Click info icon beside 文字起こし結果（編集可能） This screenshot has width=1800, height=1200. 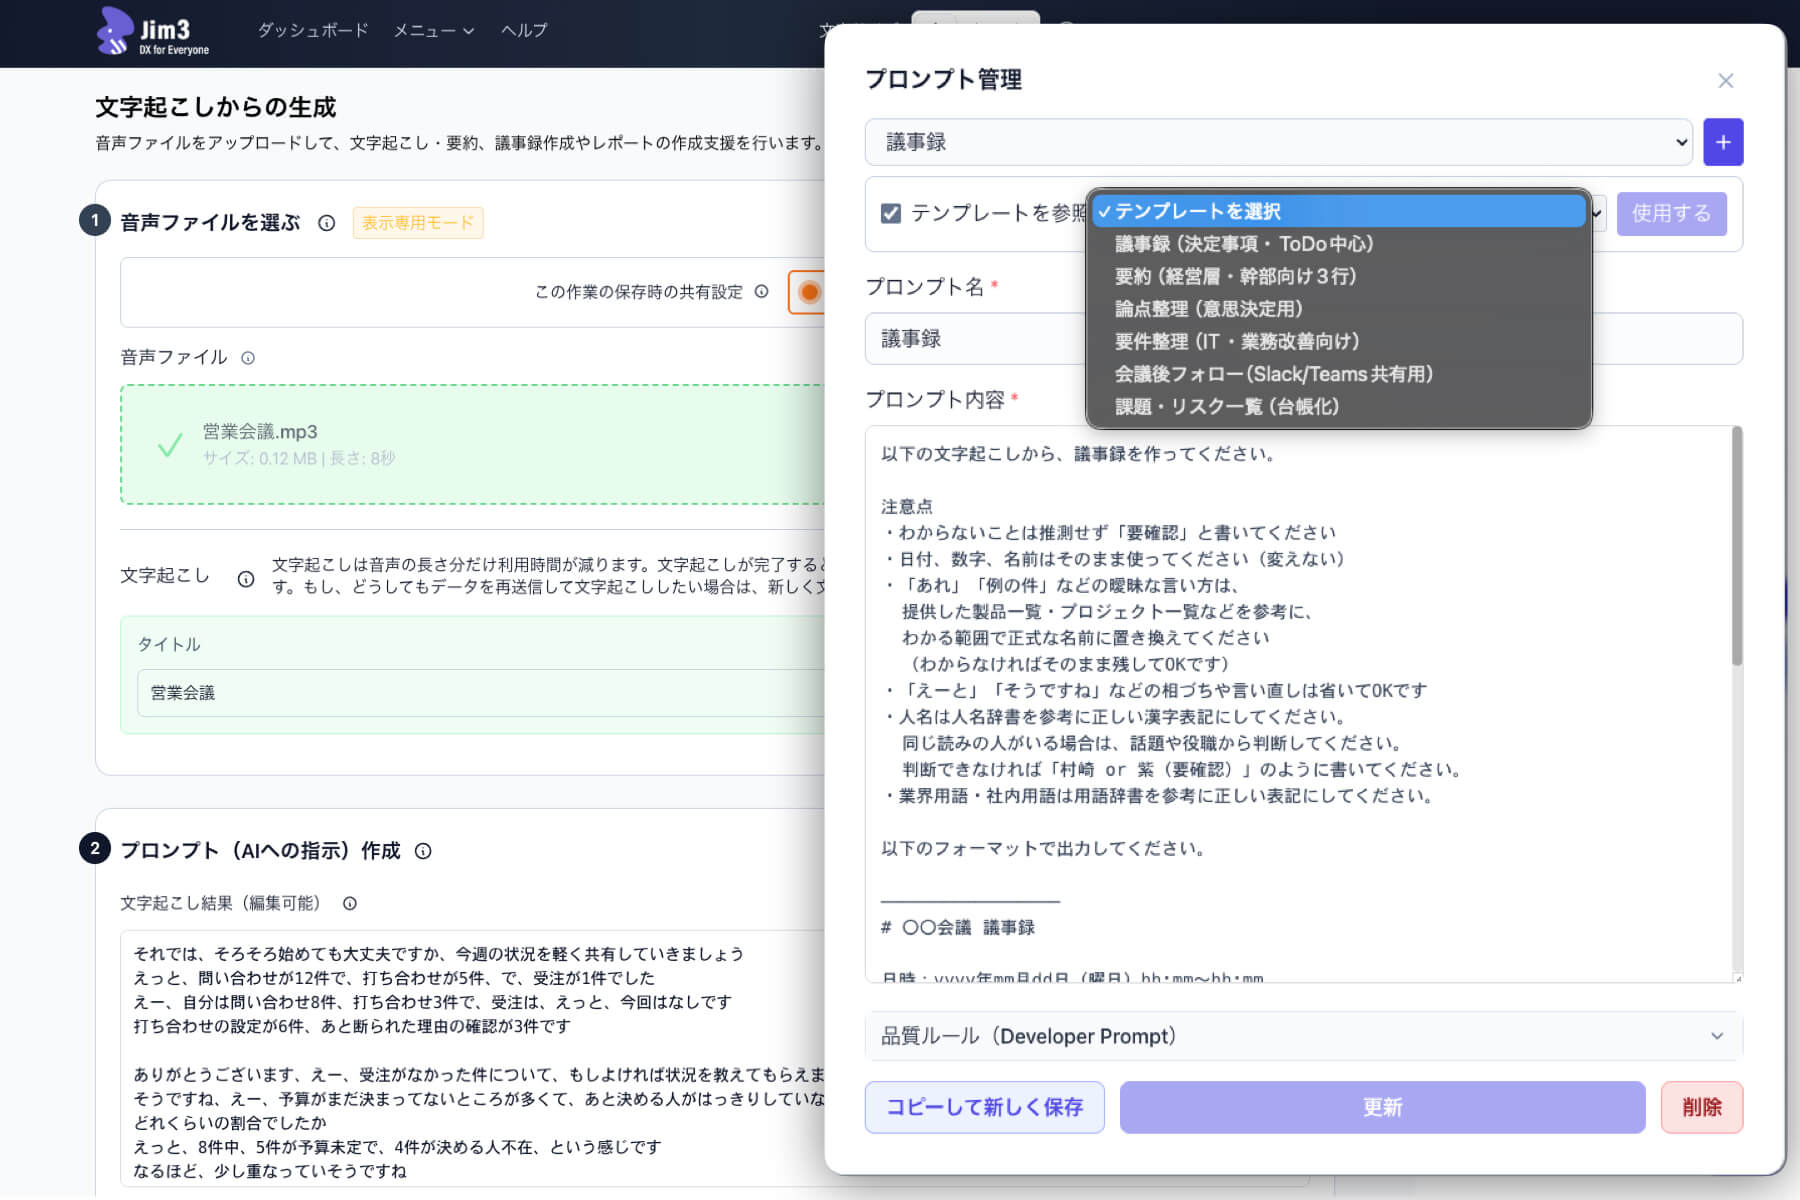pos(350,904)
